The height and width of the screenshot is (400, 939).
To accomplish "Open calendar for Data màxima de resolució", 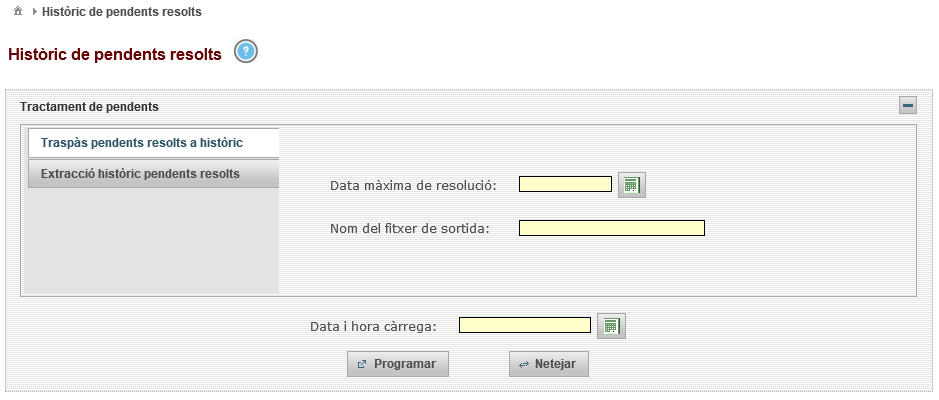I will tap(632, 185).
